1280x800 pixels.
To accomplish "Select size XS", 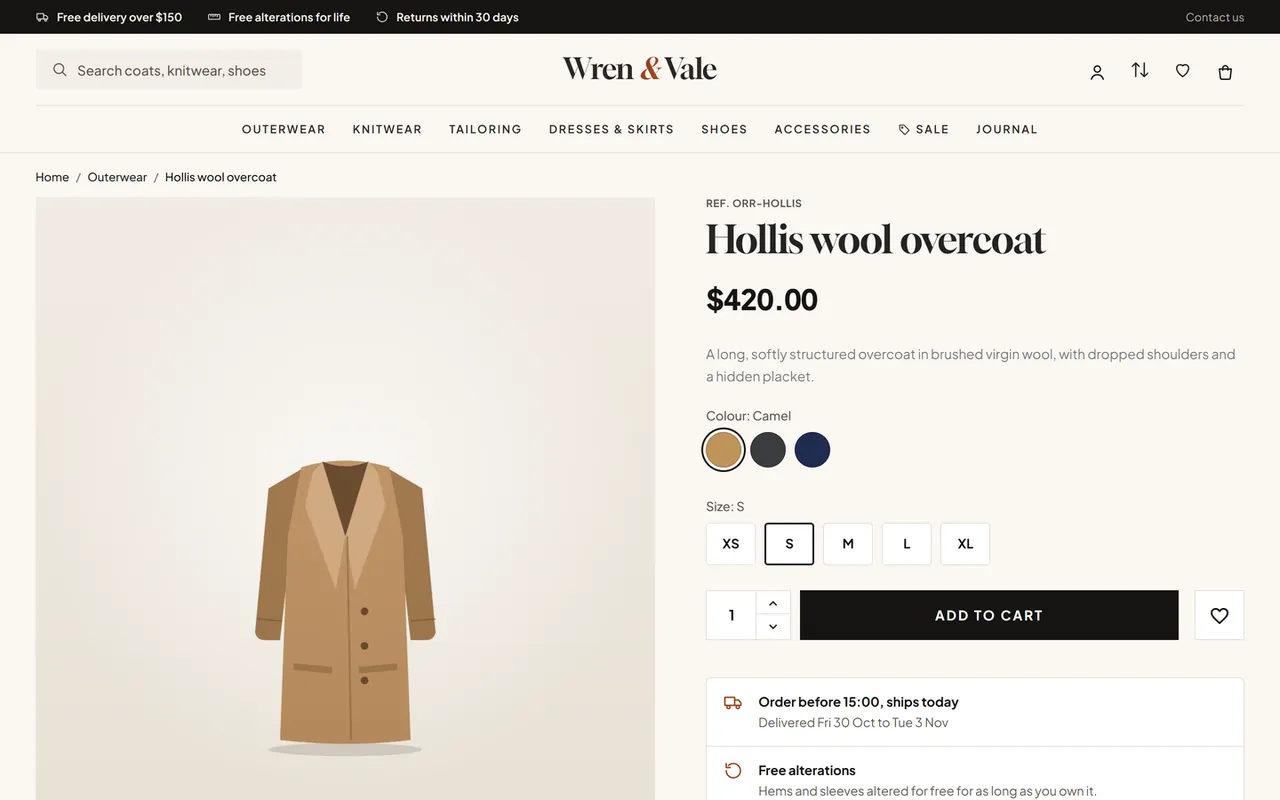I will click(731, 544).
